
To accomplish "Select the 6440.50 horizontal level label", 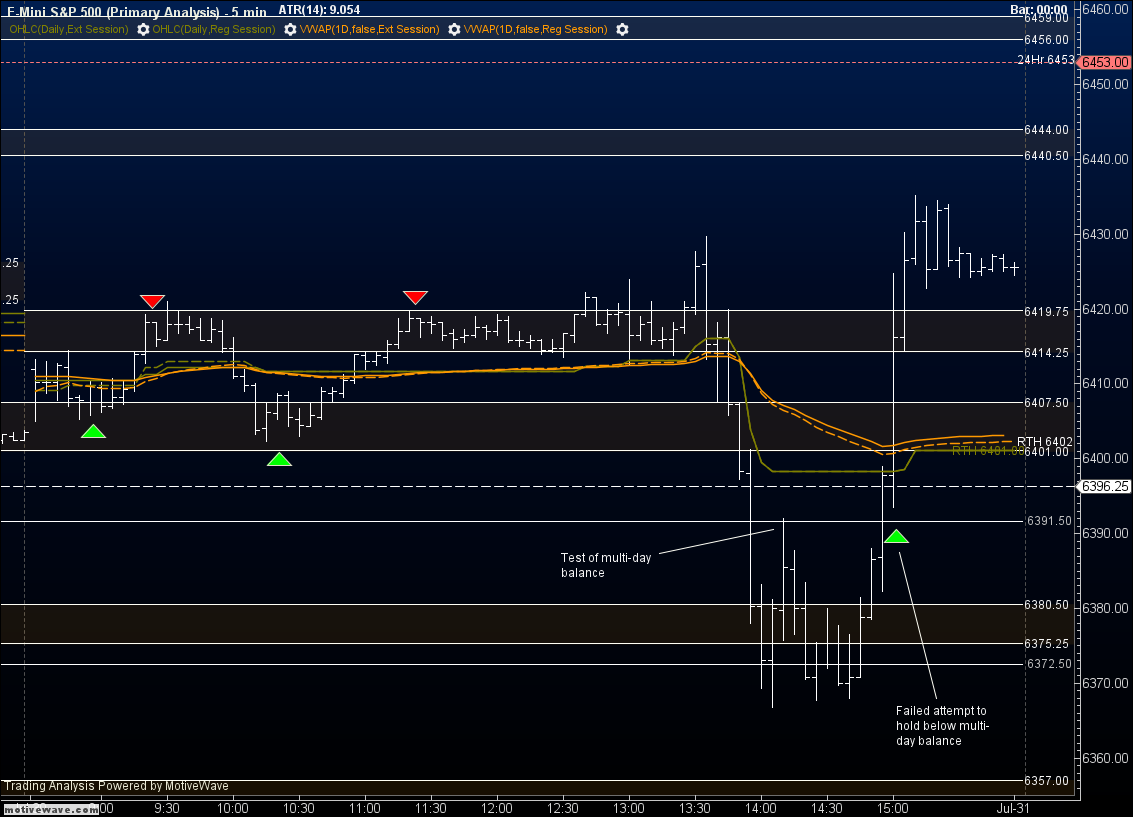I will [1046, 156].
